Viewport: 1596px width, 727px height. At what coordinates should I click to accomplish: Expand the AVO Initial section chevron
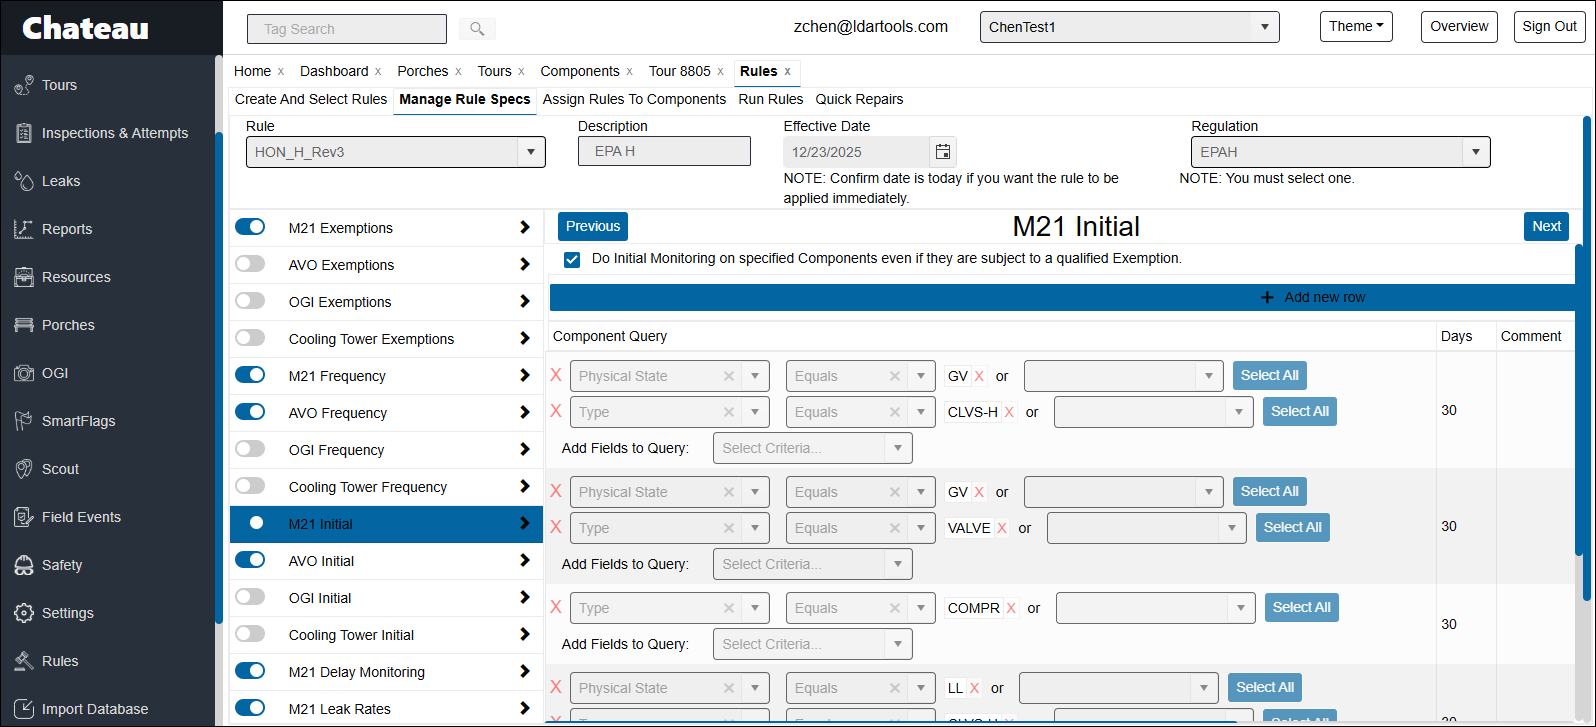coord(525,560)
